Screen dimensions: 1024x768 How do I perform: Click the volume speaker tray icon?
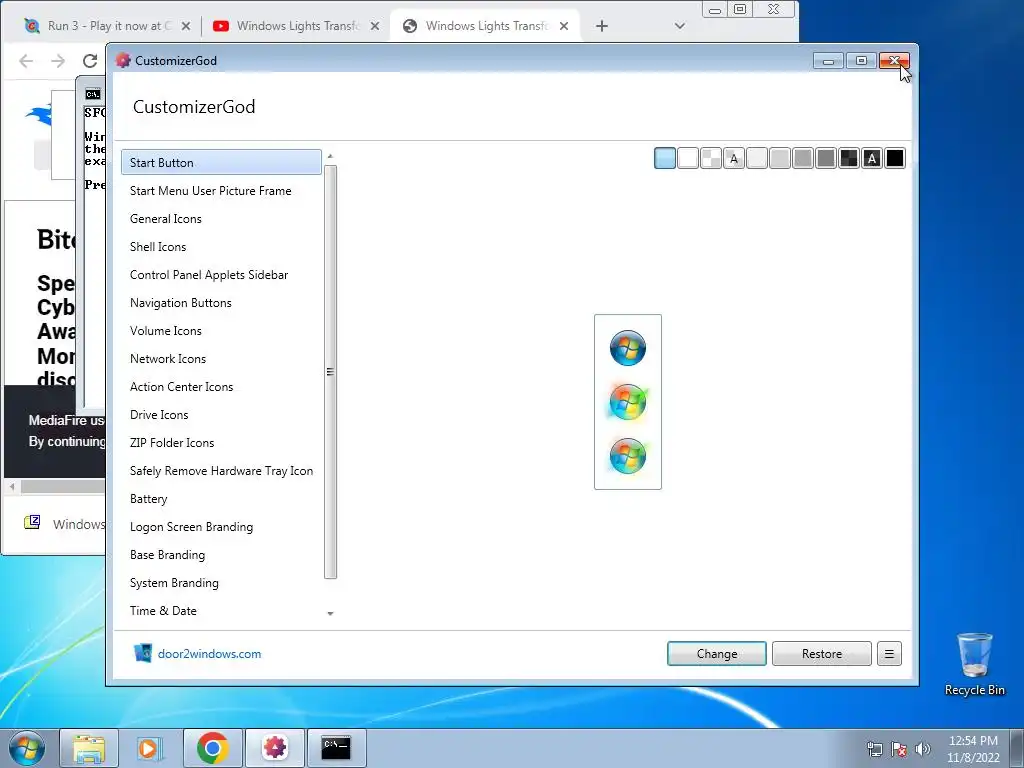923,749
